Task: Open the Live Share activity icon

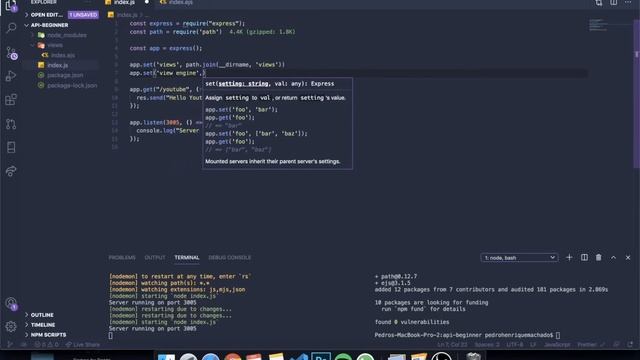Action: 11,171
